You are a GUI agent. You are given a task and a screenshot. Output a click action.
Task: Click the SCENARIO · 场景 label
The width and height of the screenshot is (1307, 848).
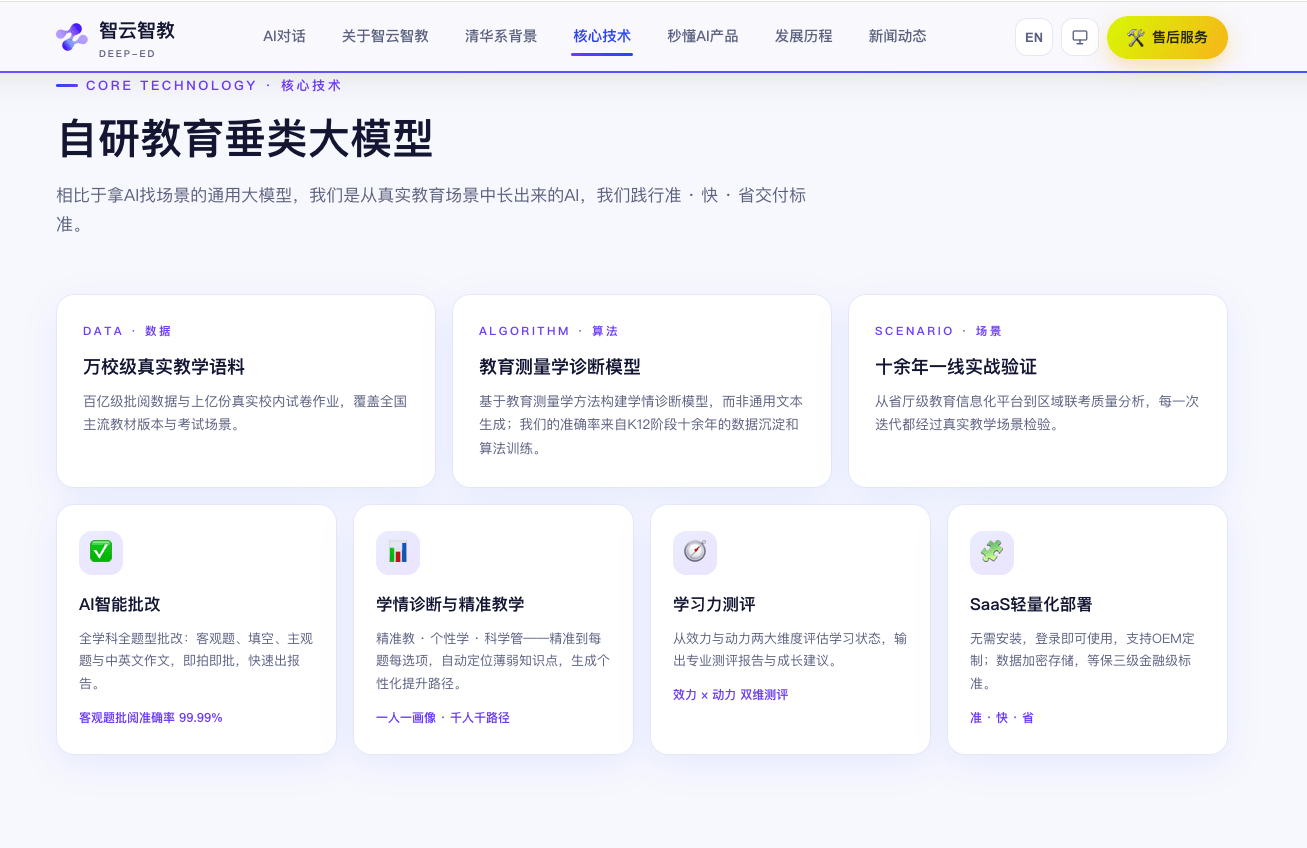click(x=938, y=331)
